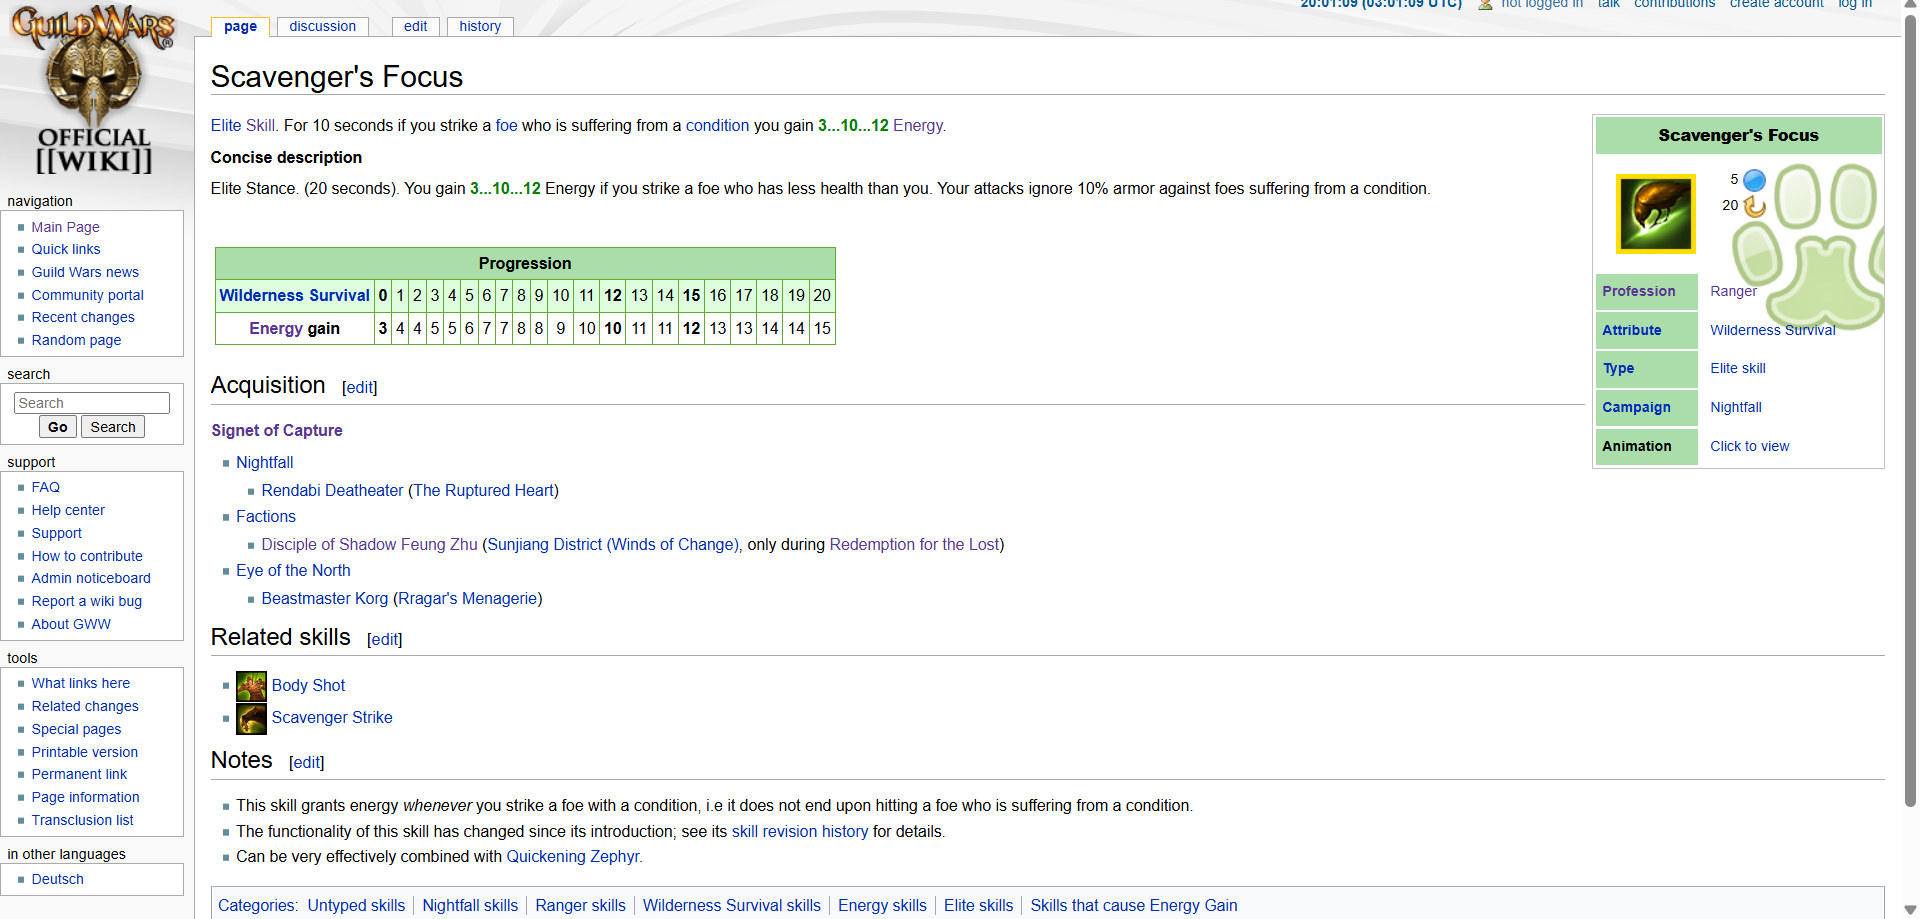1920x919 pixels.
Task: Click Eye of the North link
Action: click(293, 570)
